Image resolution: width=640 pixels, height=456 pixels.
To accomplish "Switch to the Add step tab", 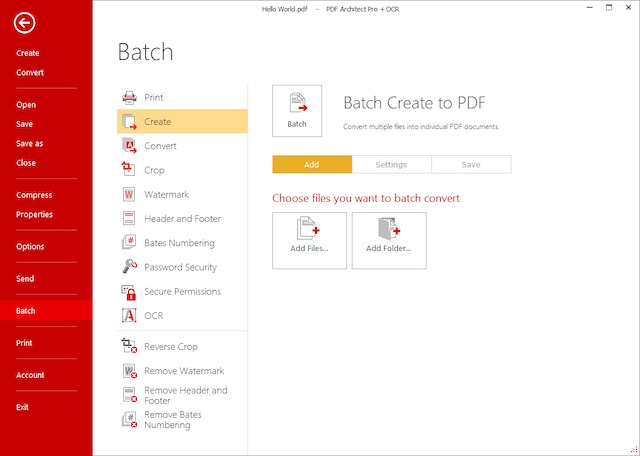I will (x=312, y=165).
